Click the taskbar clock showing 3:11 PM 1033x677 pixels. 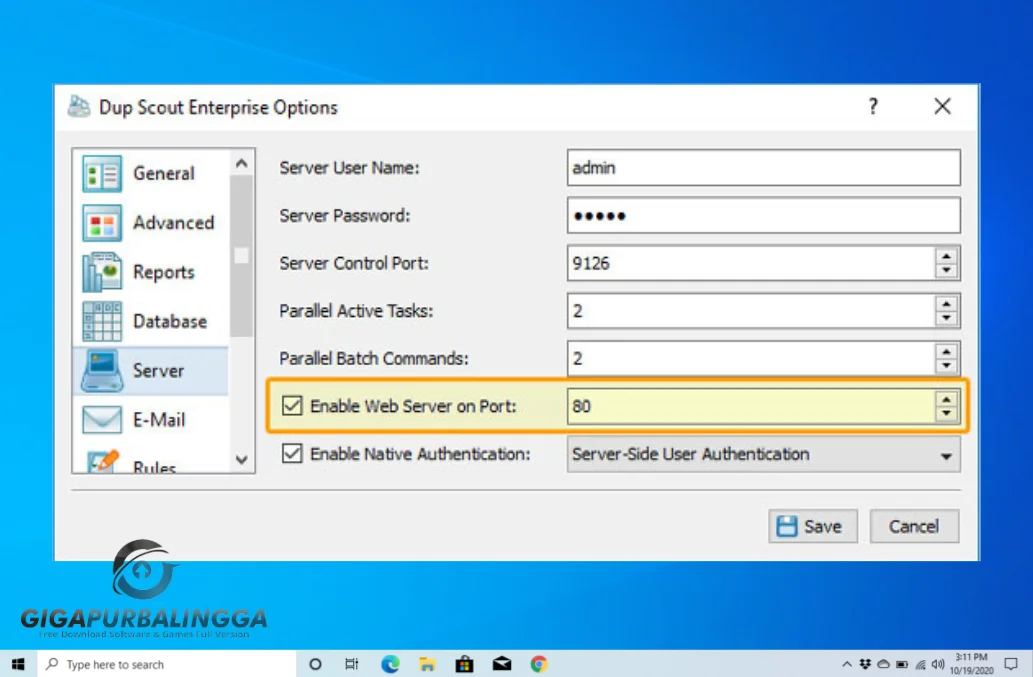(971, 664)
